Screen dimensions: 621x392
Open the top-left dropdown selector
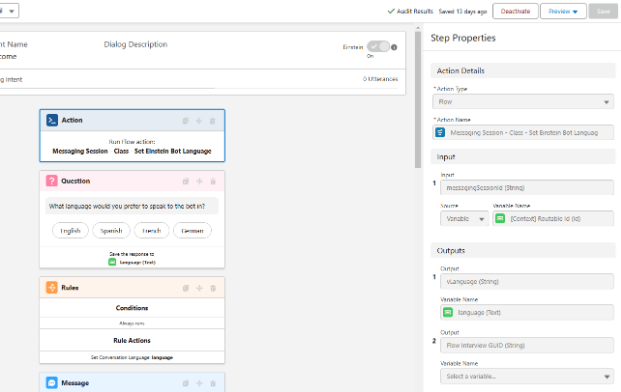coord(9,11)
